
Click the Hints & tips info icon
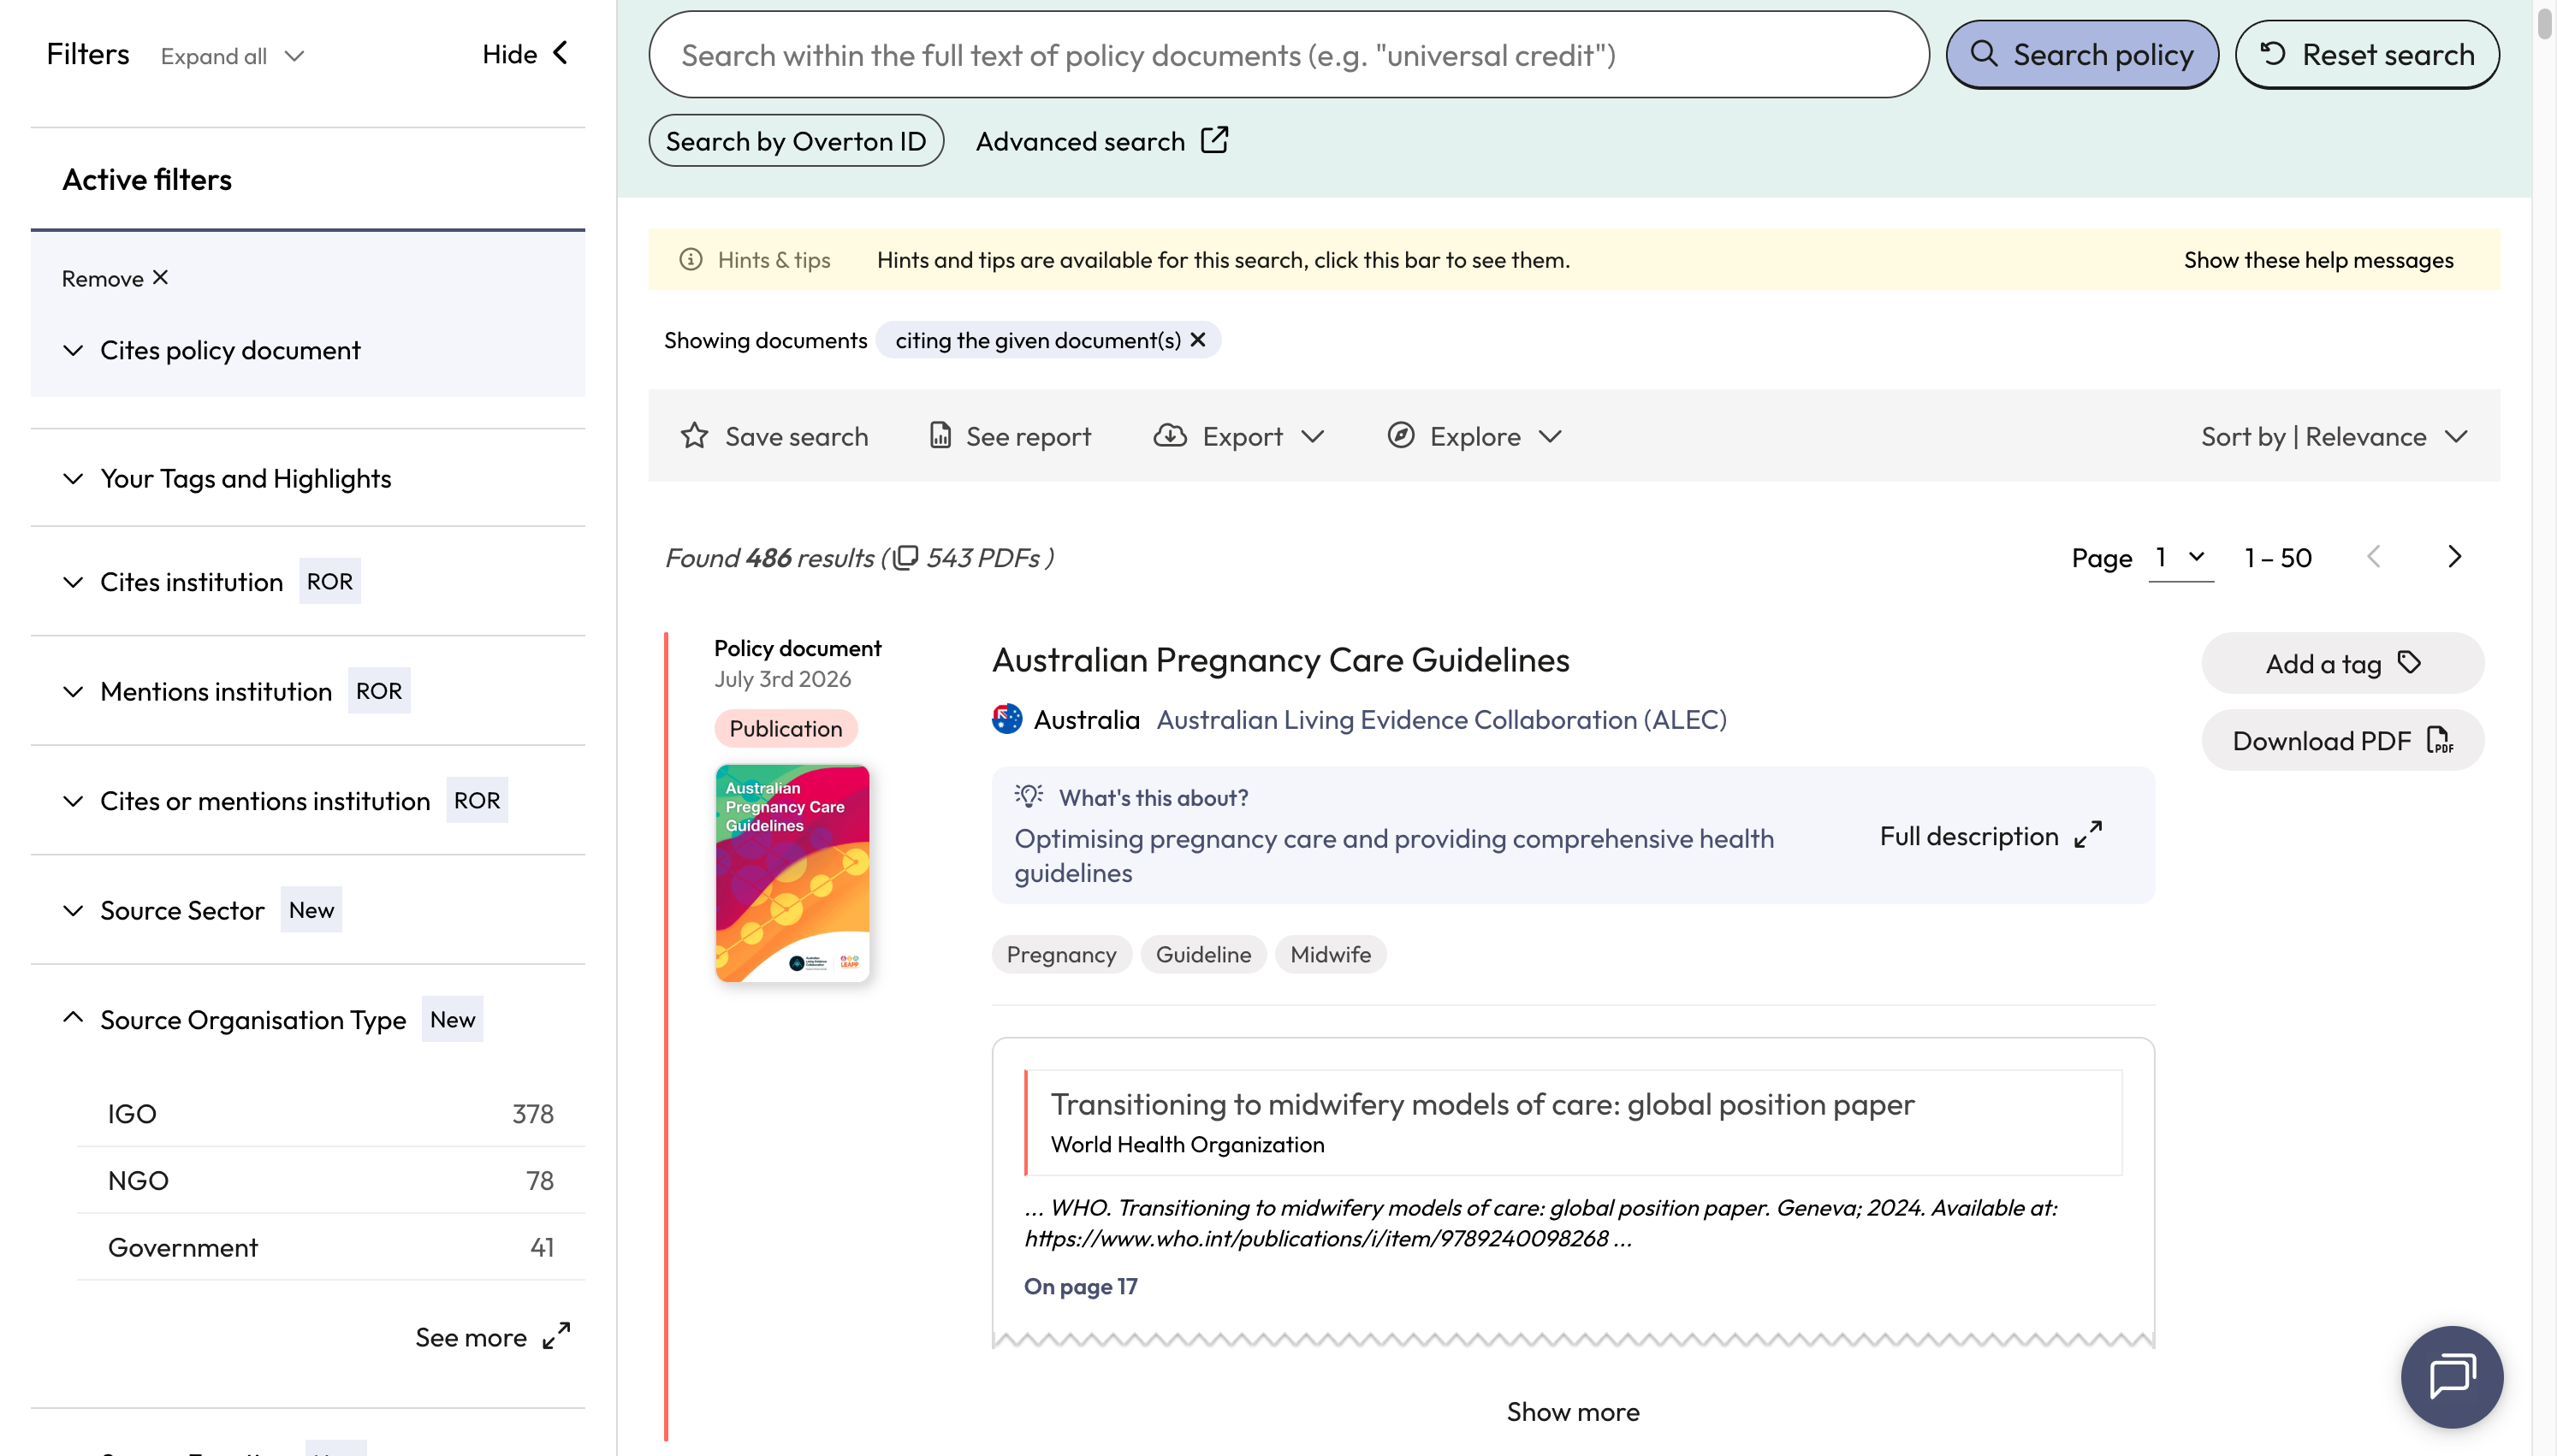[x=691, y=260]
